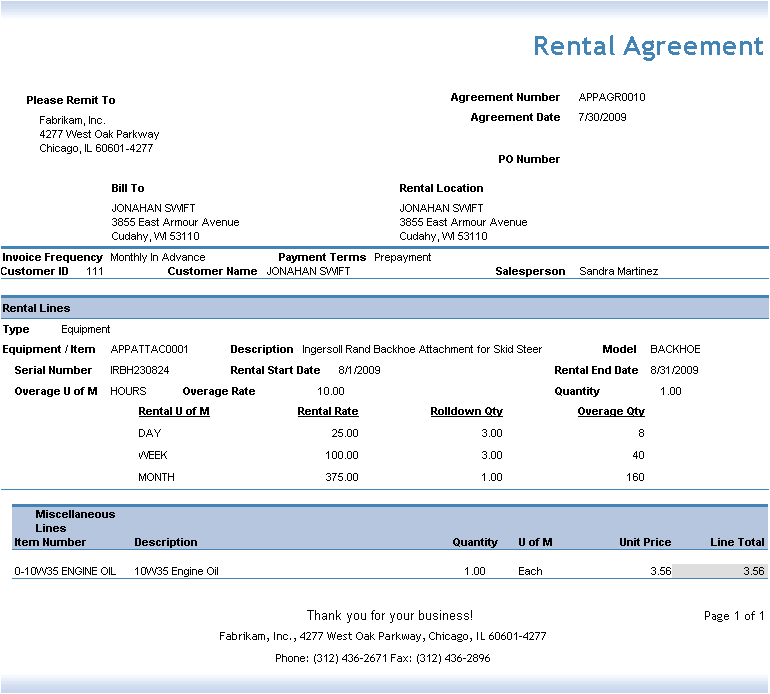
Task: Click the agreement date 7/30/2009
Action: pyautogui.click(x=603, y=118)
